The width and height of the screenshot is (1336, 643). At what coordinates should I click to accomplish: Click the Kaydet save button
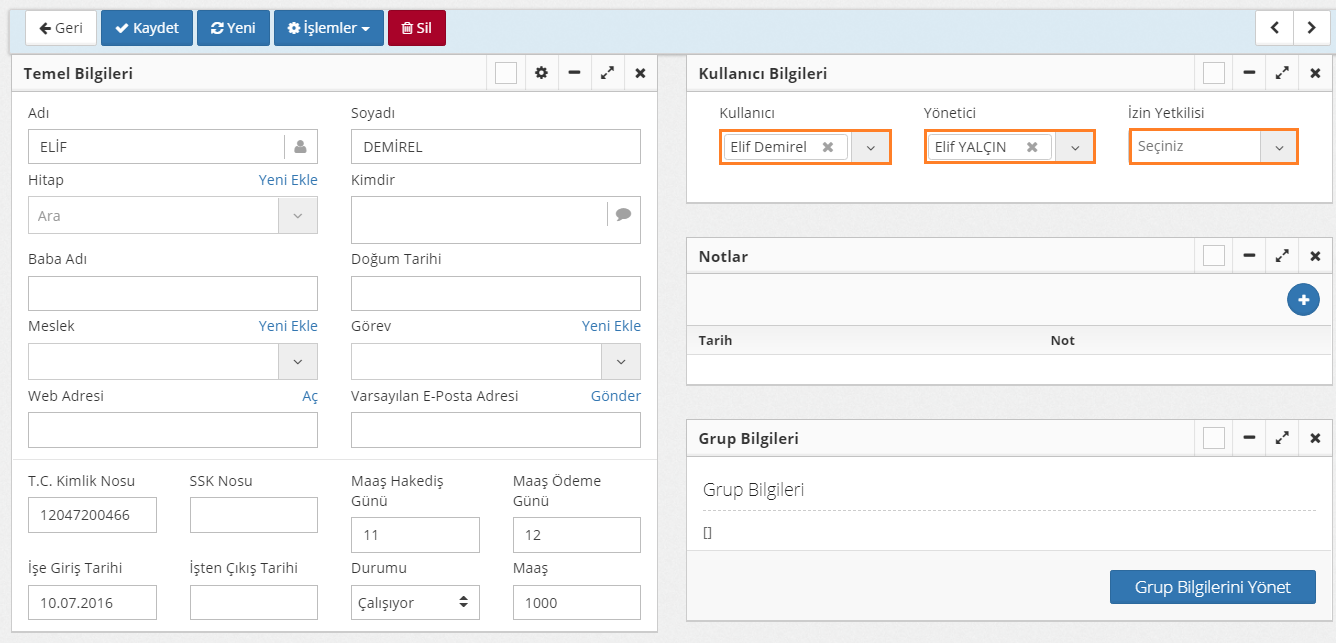[x=147, y=28]
